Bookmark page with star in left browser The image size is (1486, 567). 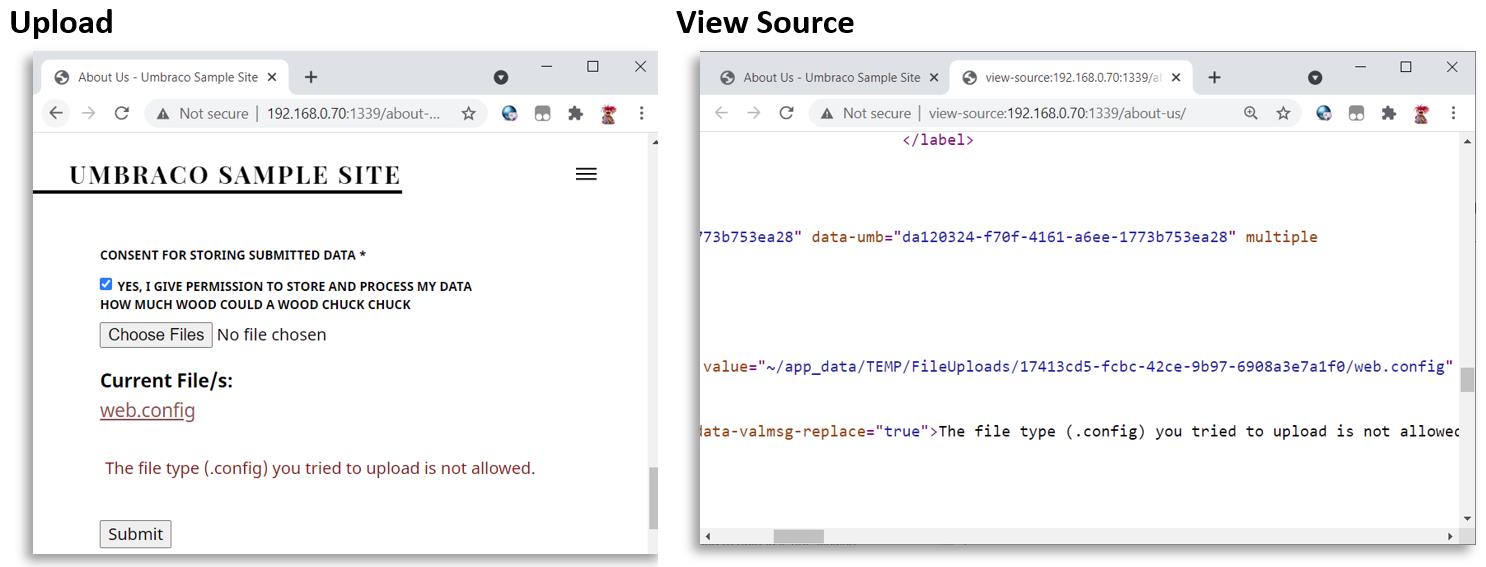(468, 114)
